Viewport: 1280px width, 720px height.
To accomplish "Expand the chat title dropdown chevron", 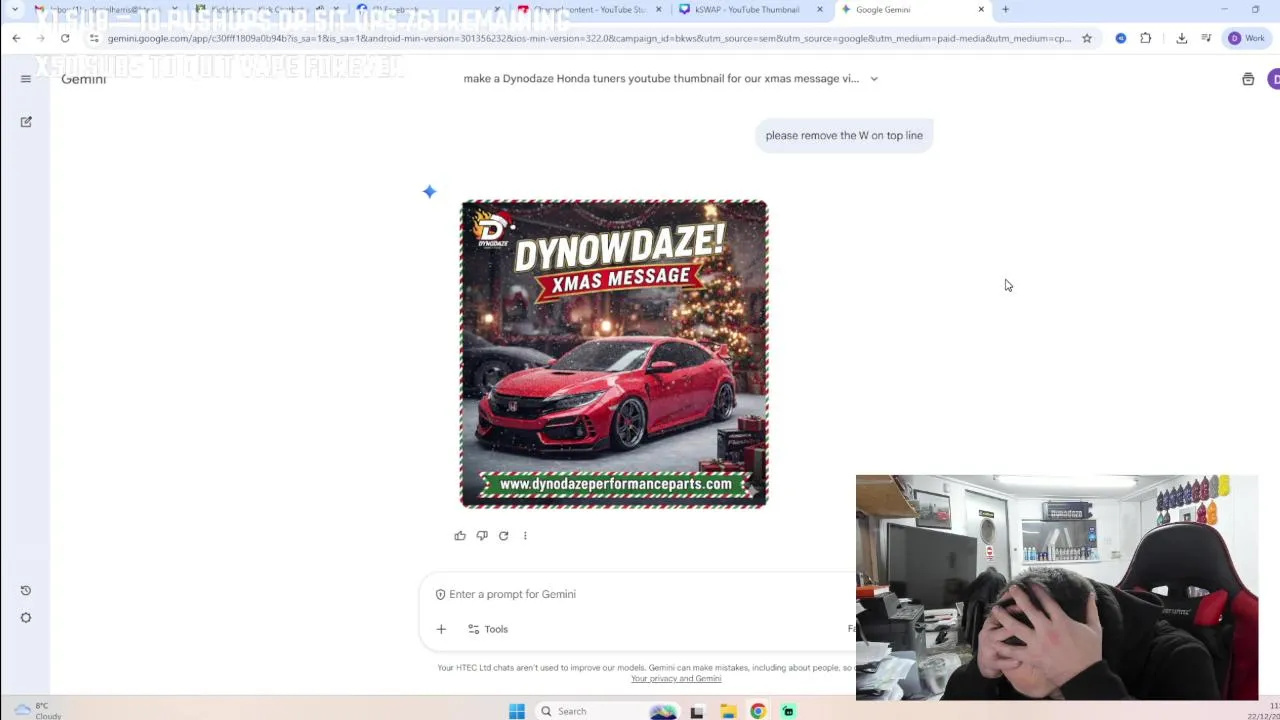I will (874, 79).
